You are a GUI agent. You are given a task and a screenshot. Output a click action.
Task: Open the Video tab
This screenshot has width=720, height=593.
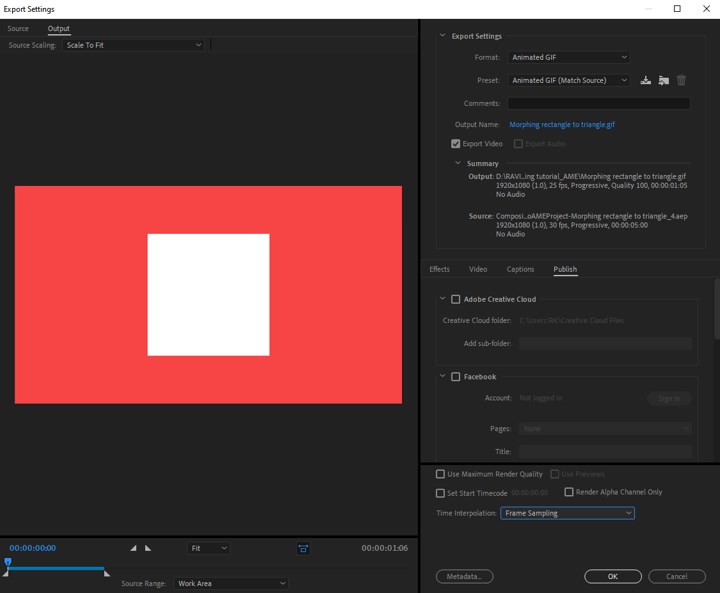tap(478, 269)
